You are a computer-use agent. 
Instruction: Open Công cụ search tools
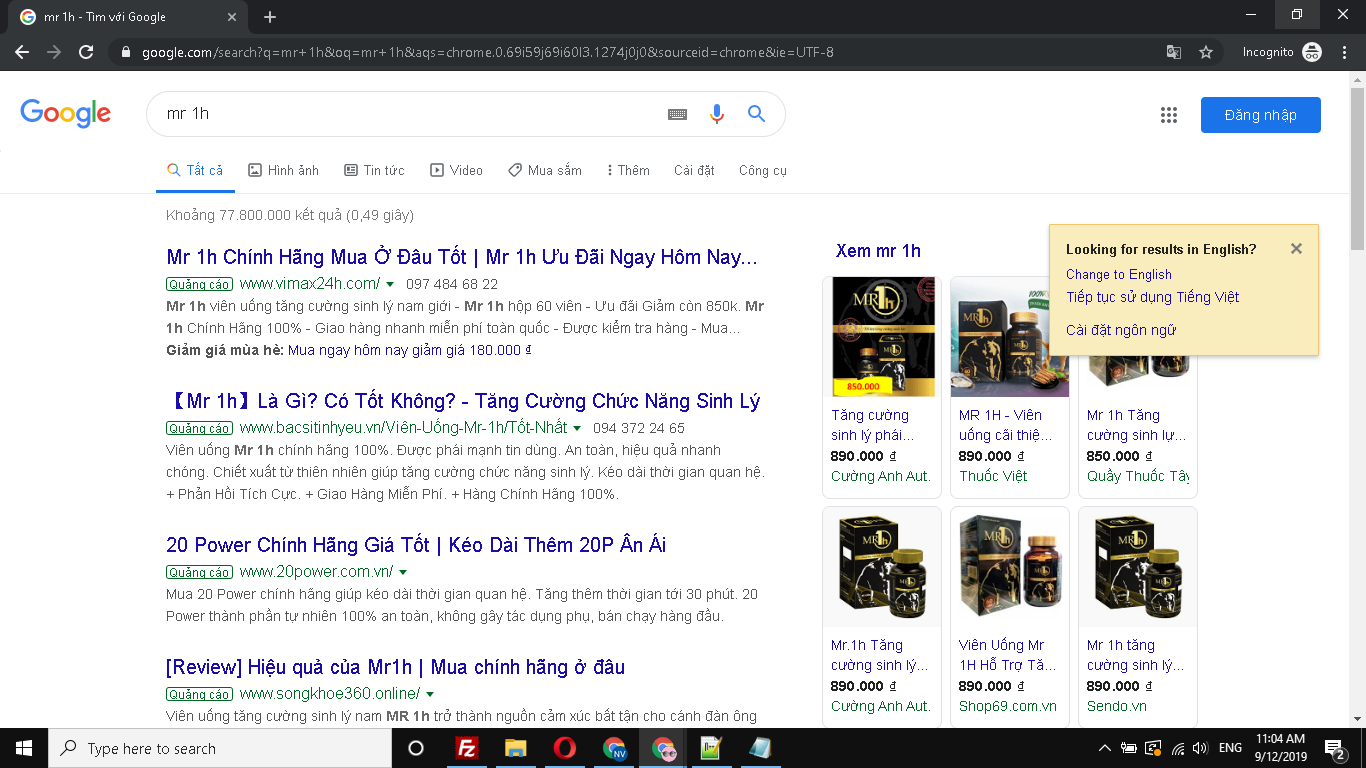(763, 170)
